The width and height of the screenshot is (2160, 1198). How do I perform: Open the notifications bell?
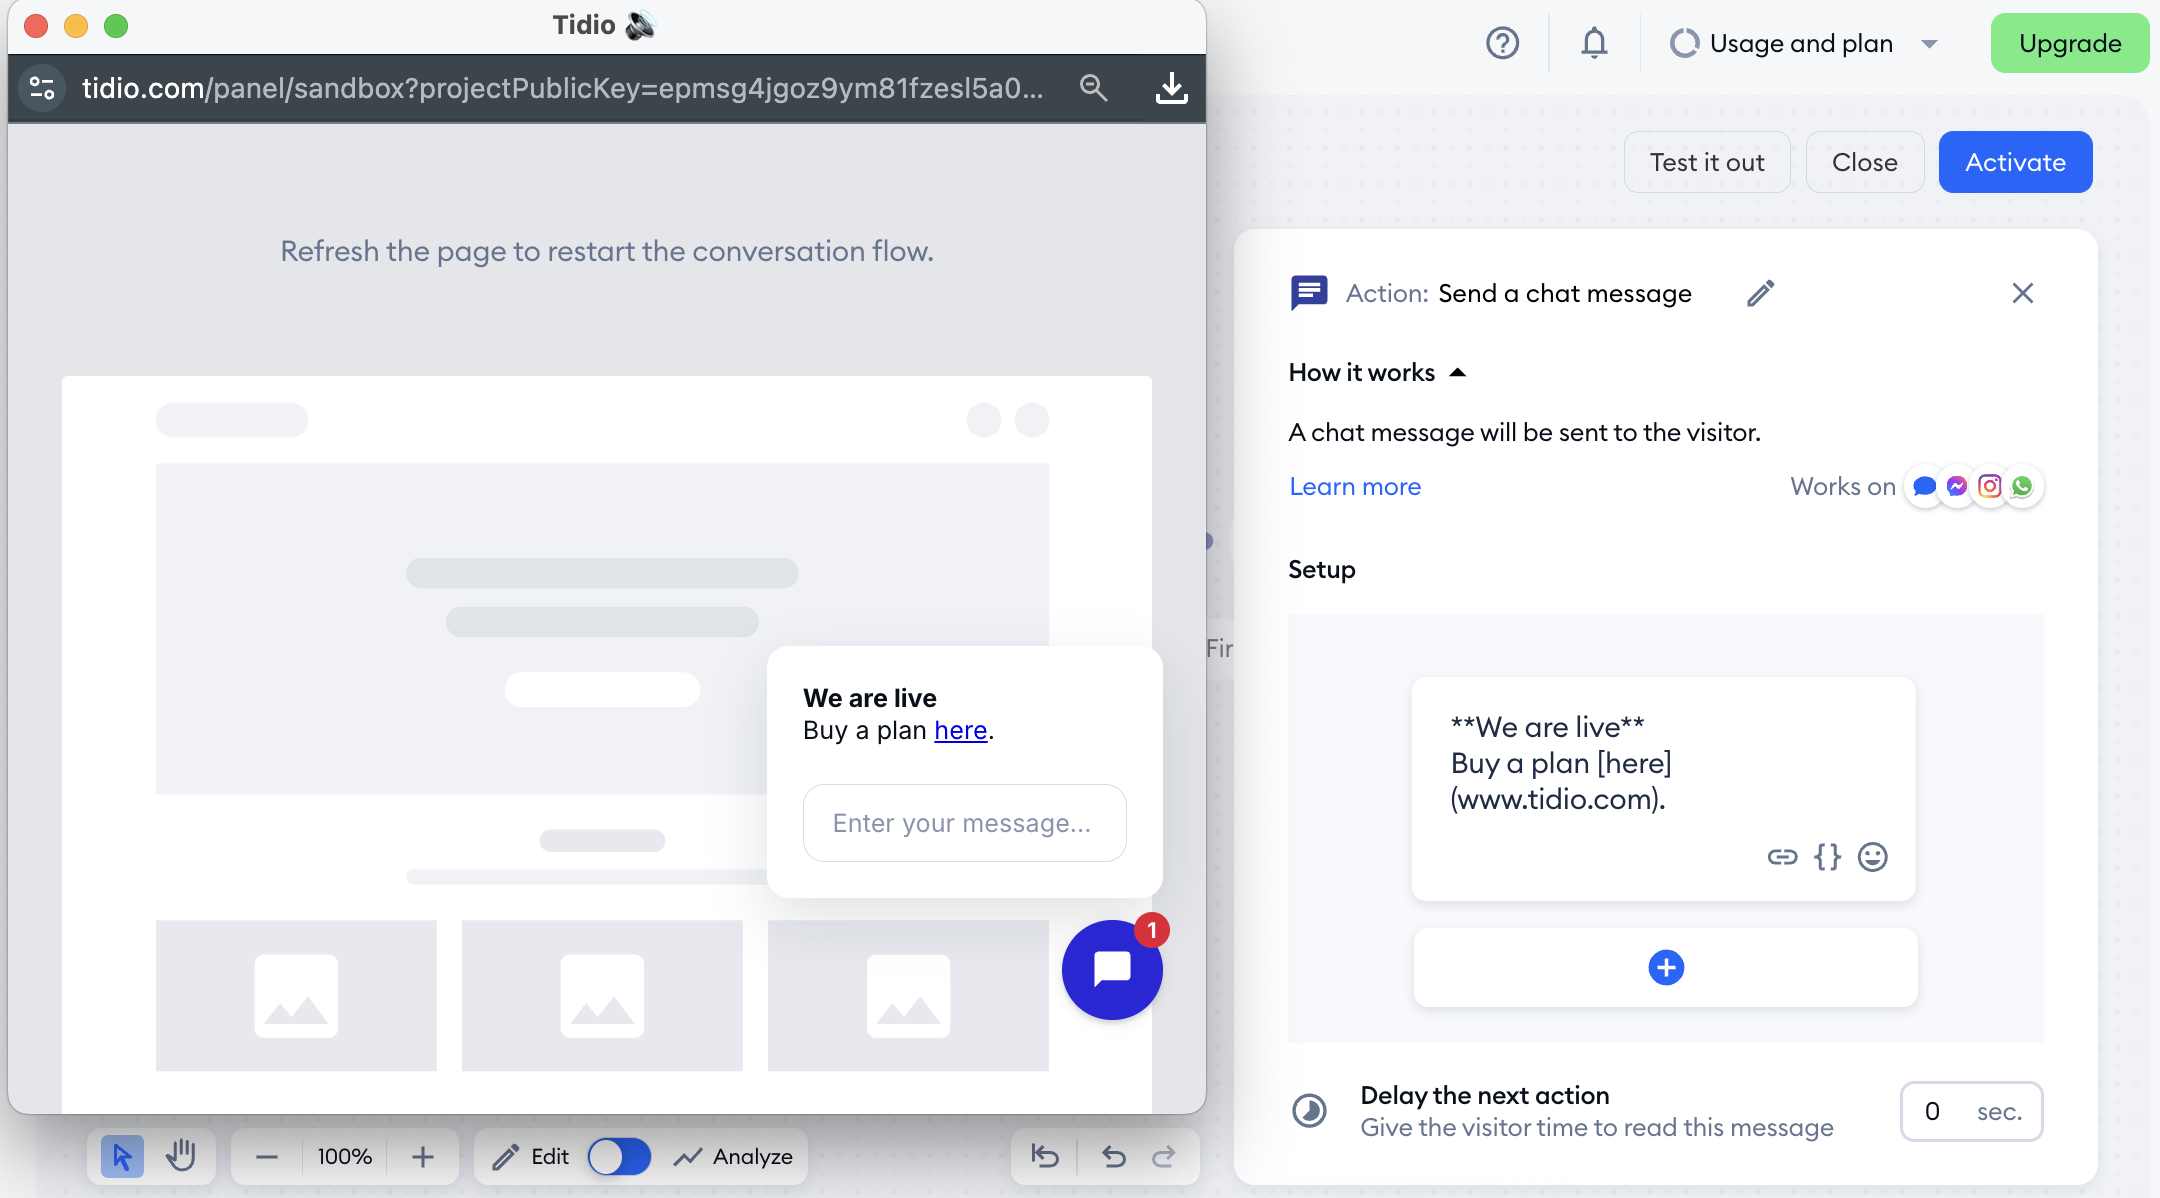(x=1595, y=43)
